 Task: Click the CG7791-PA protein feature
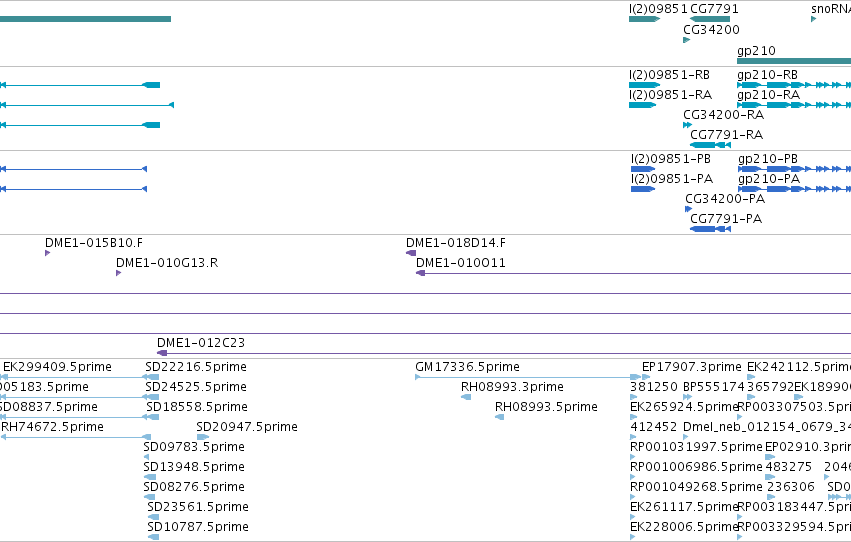coord(710,229)
